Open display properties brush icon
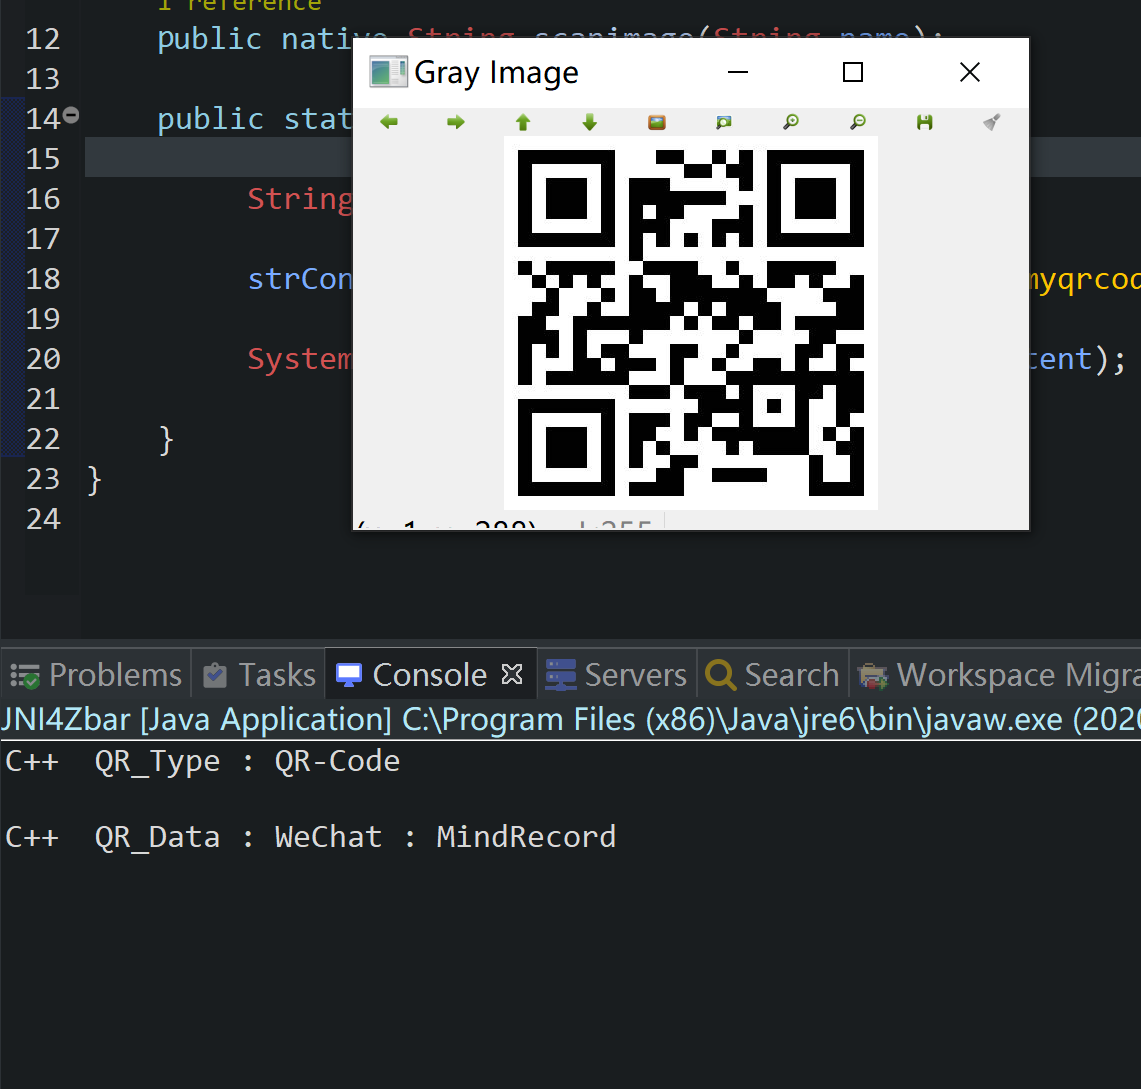Screen dimensions: 1141x1089 click(992, 122)
